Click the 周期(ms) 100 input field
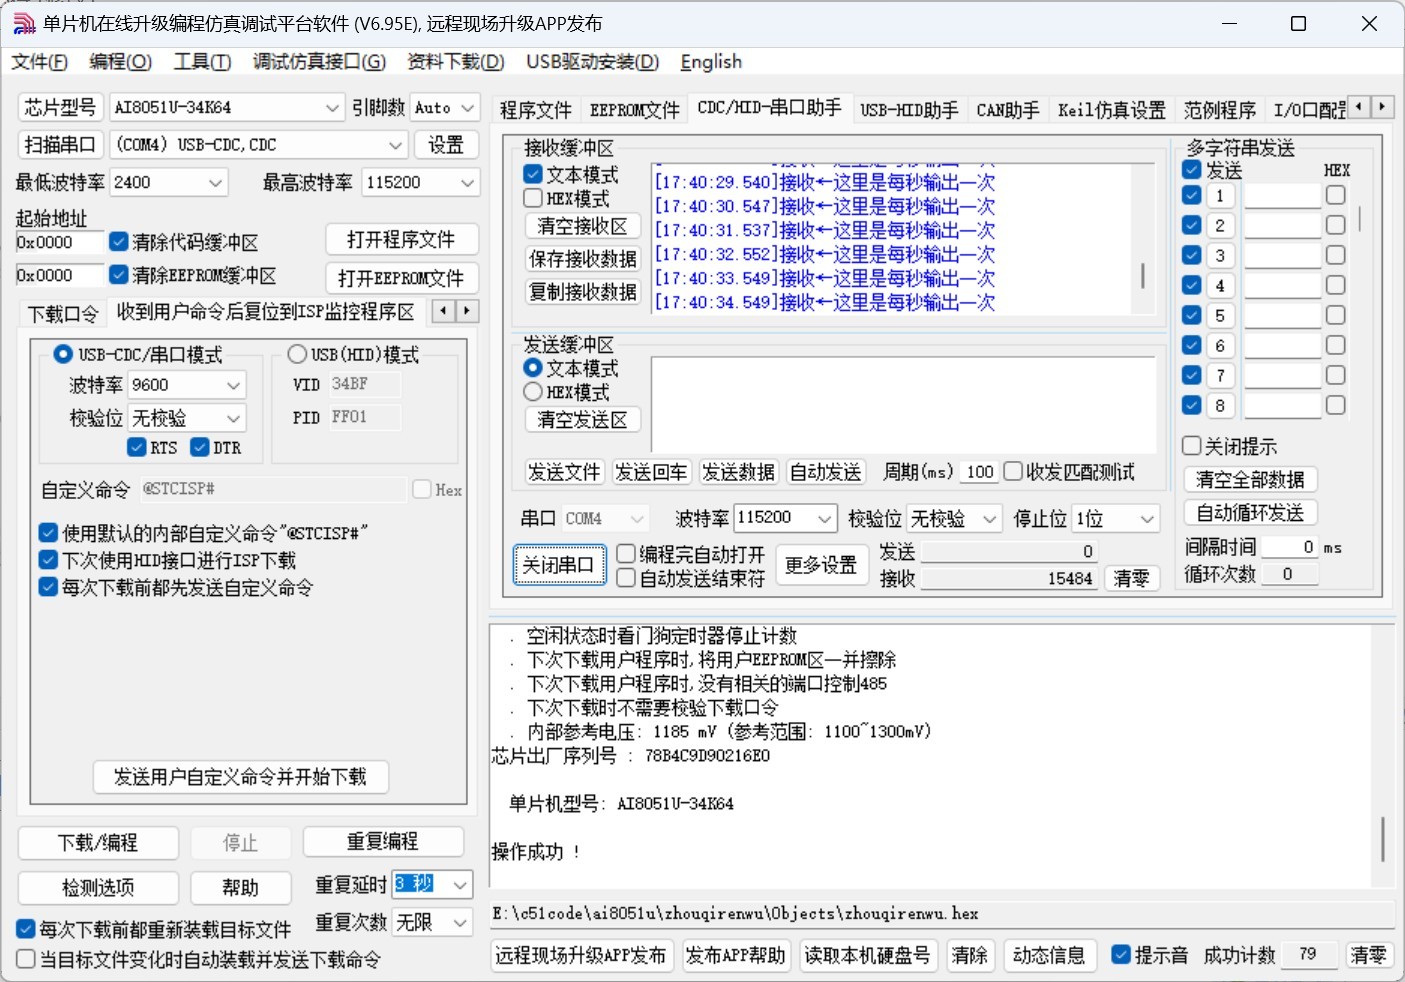This screenshot has height=982, width=1405. click(980, 472)
